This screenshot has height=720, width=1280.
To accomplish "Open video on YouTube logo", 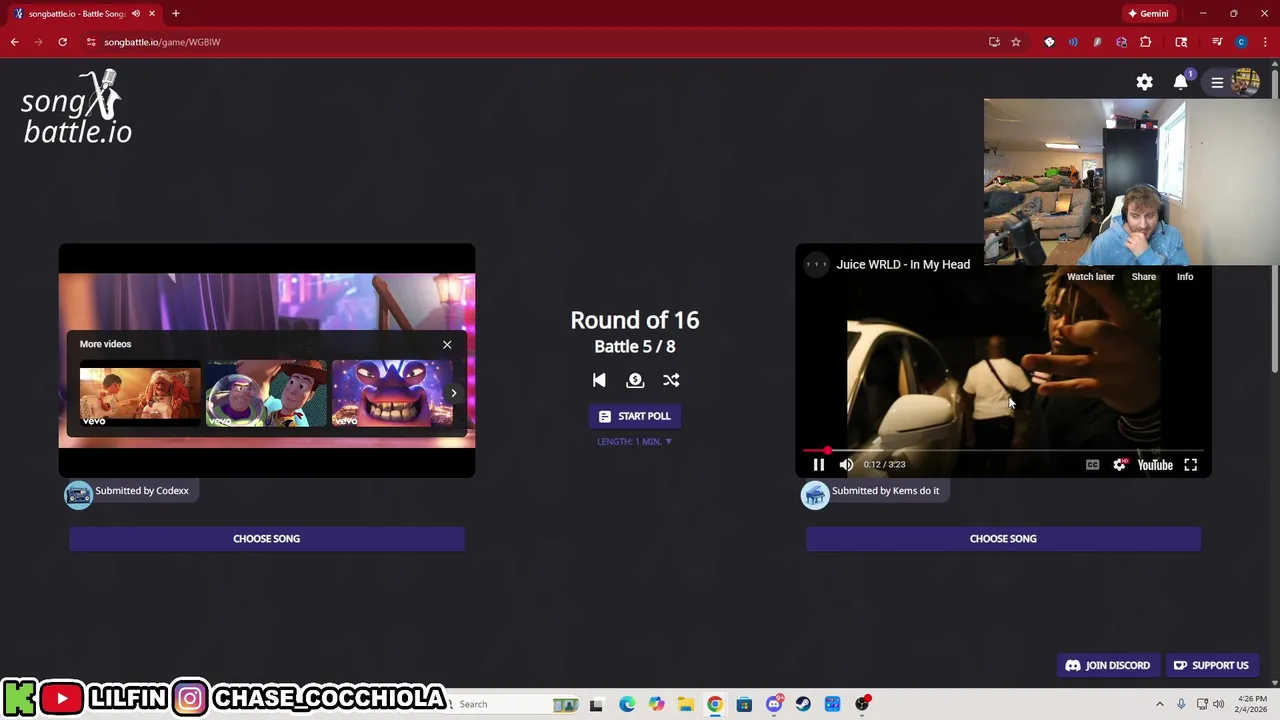I will (1155, 464).
